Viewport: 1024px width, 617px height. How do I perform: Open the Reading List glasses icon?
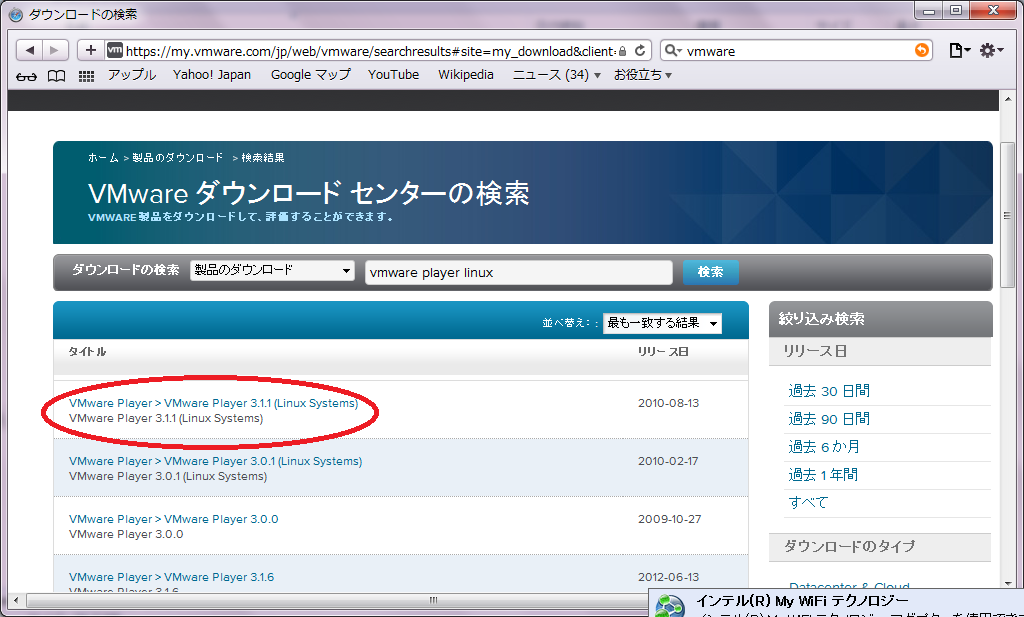26,76
